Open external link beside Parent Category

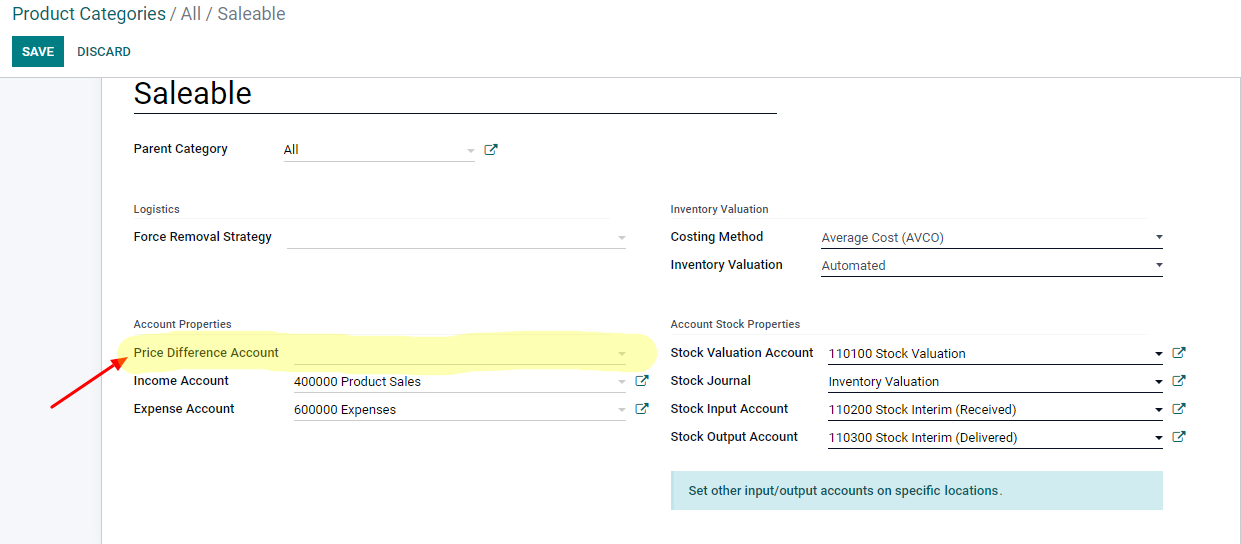click(491, 150)
